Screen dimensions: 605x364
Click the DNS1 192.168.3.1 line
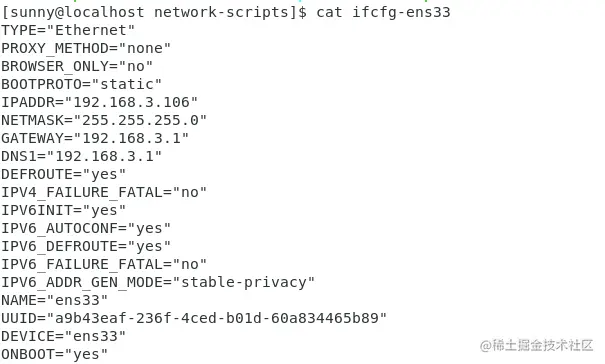tap(81, 156)
